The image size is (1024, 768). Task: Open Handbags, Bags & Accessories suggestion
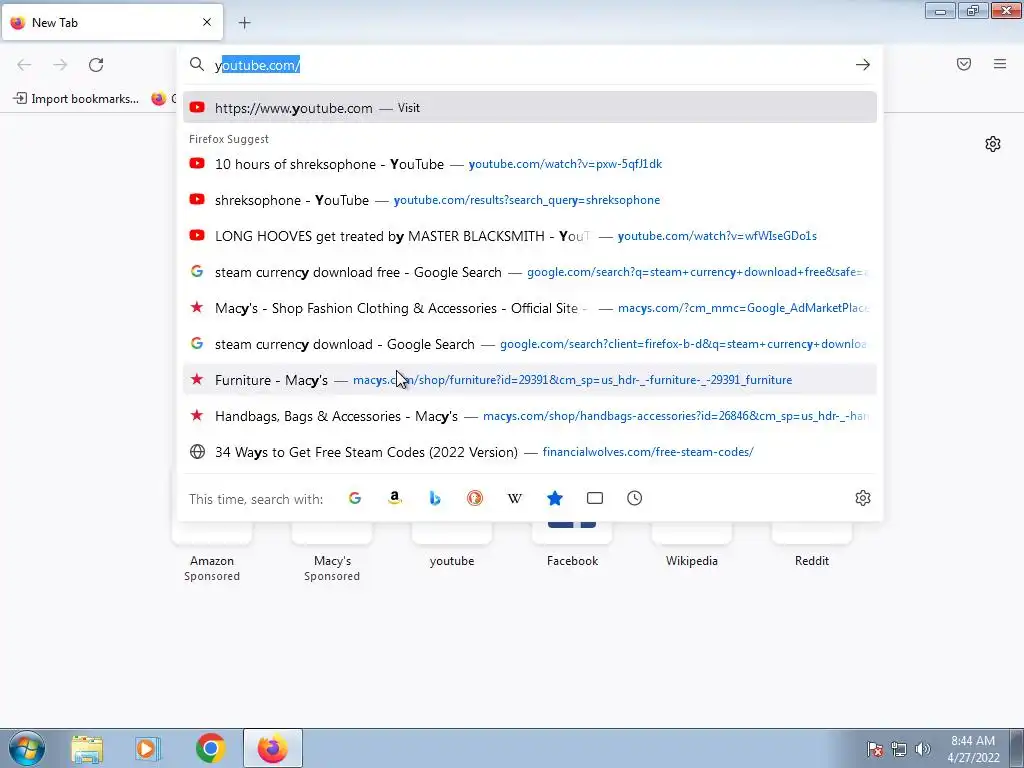click(530, 415)
